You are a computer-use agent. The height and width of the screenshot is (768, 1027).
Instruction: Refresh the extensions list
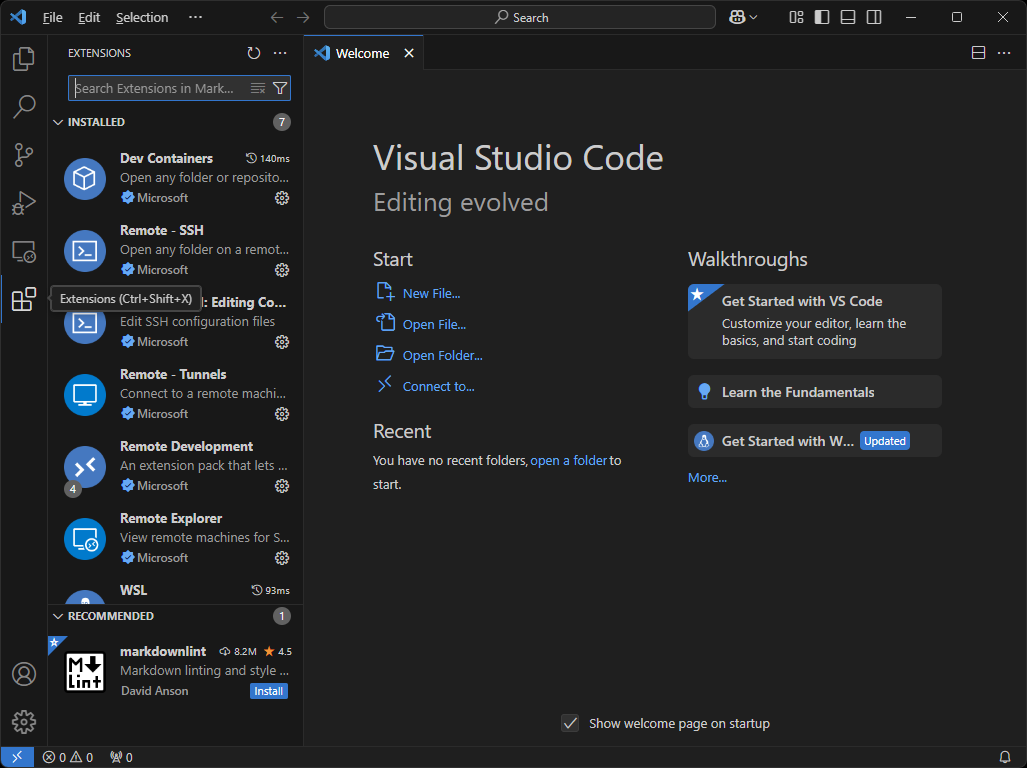(254, 53)
